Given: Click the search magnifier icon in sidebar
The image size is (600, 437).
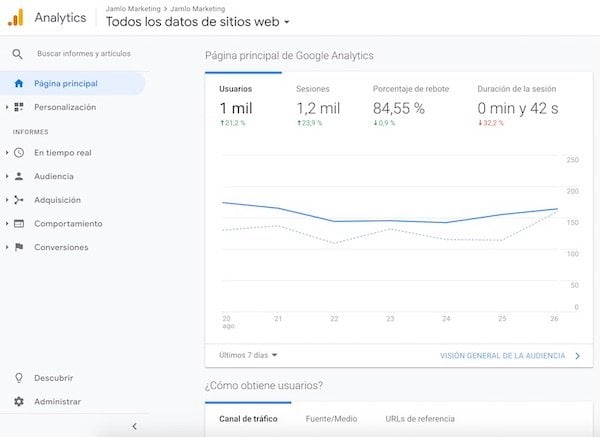Looking at the screenshot, I should click(x=17, y=54).
